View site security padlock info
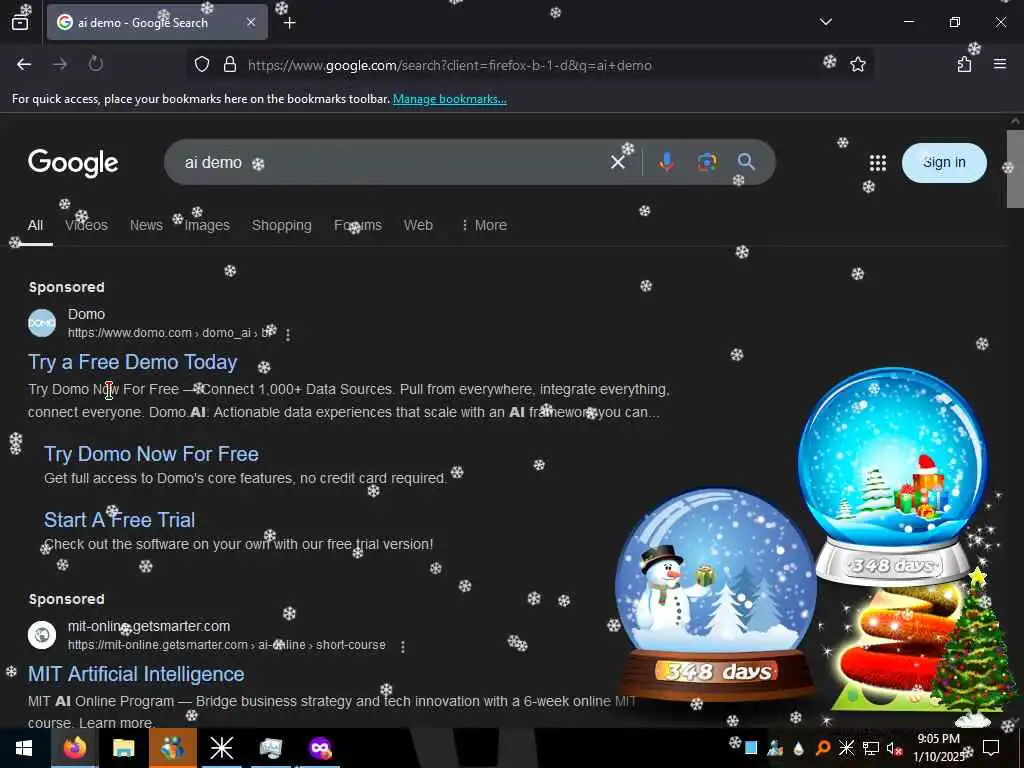 tap(230, 65)
